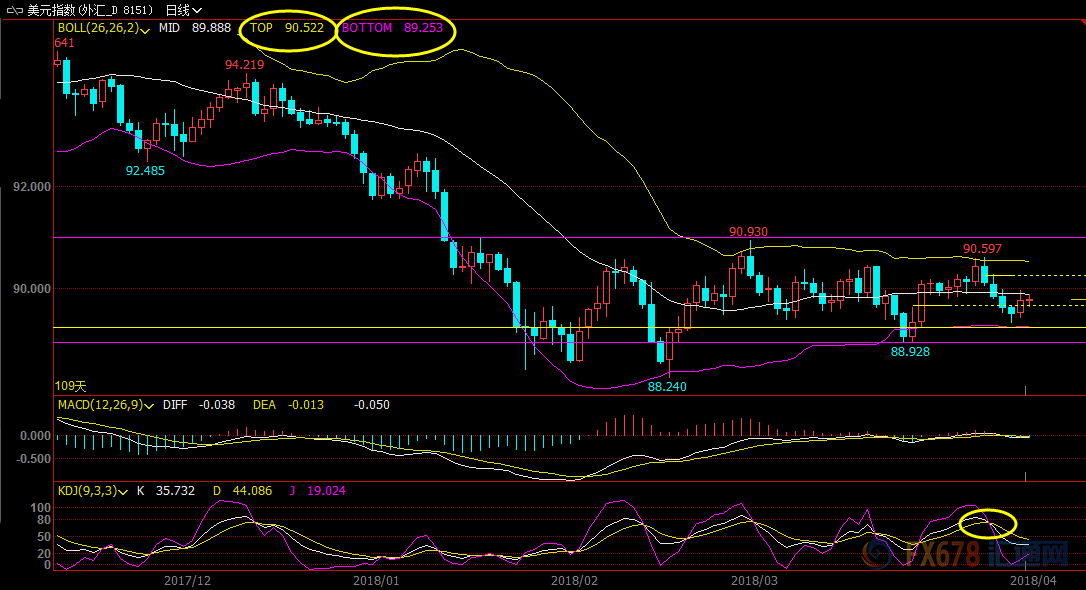Expand the MACD(12,26,9) indicator dropdown
Viewport: 1086px width, 590px height.
150,406
